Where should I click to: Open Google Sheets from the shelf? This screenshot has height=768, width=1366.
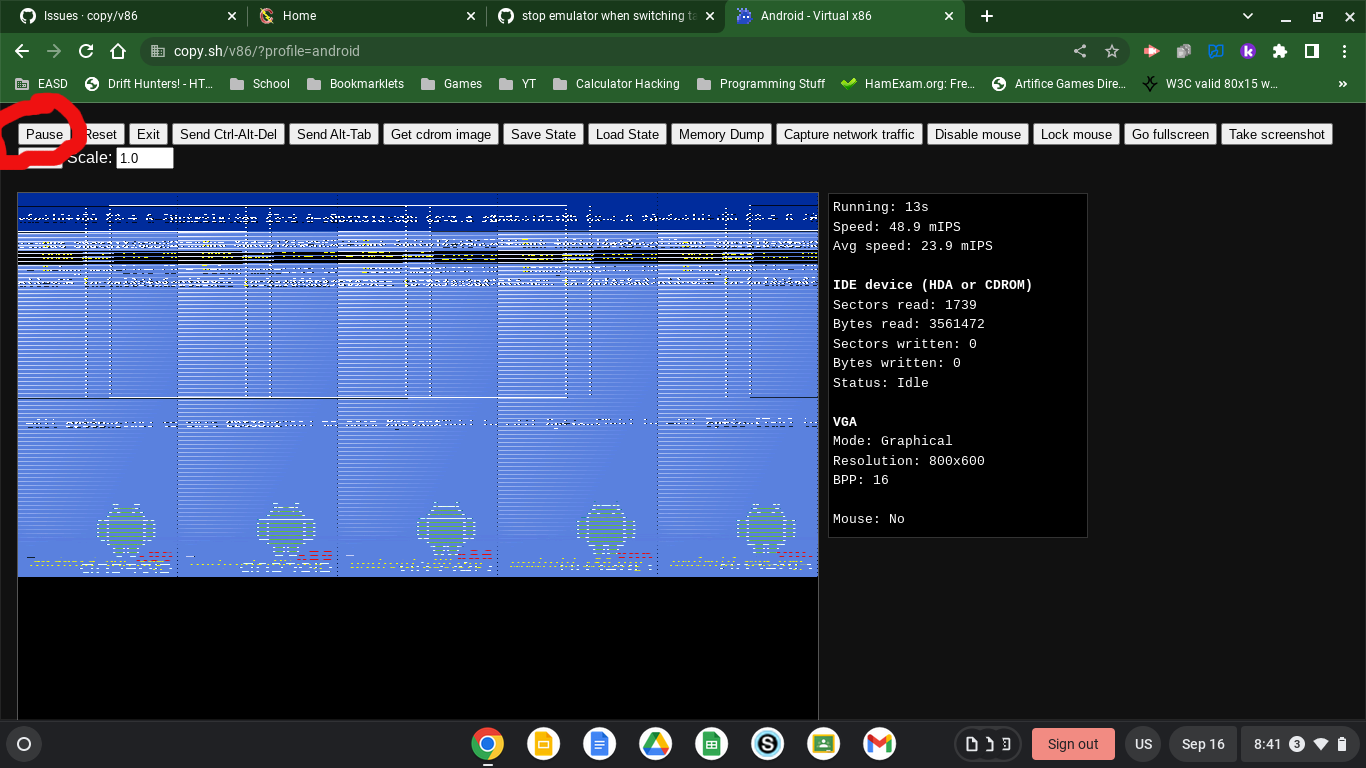click(x=711, y=744)
